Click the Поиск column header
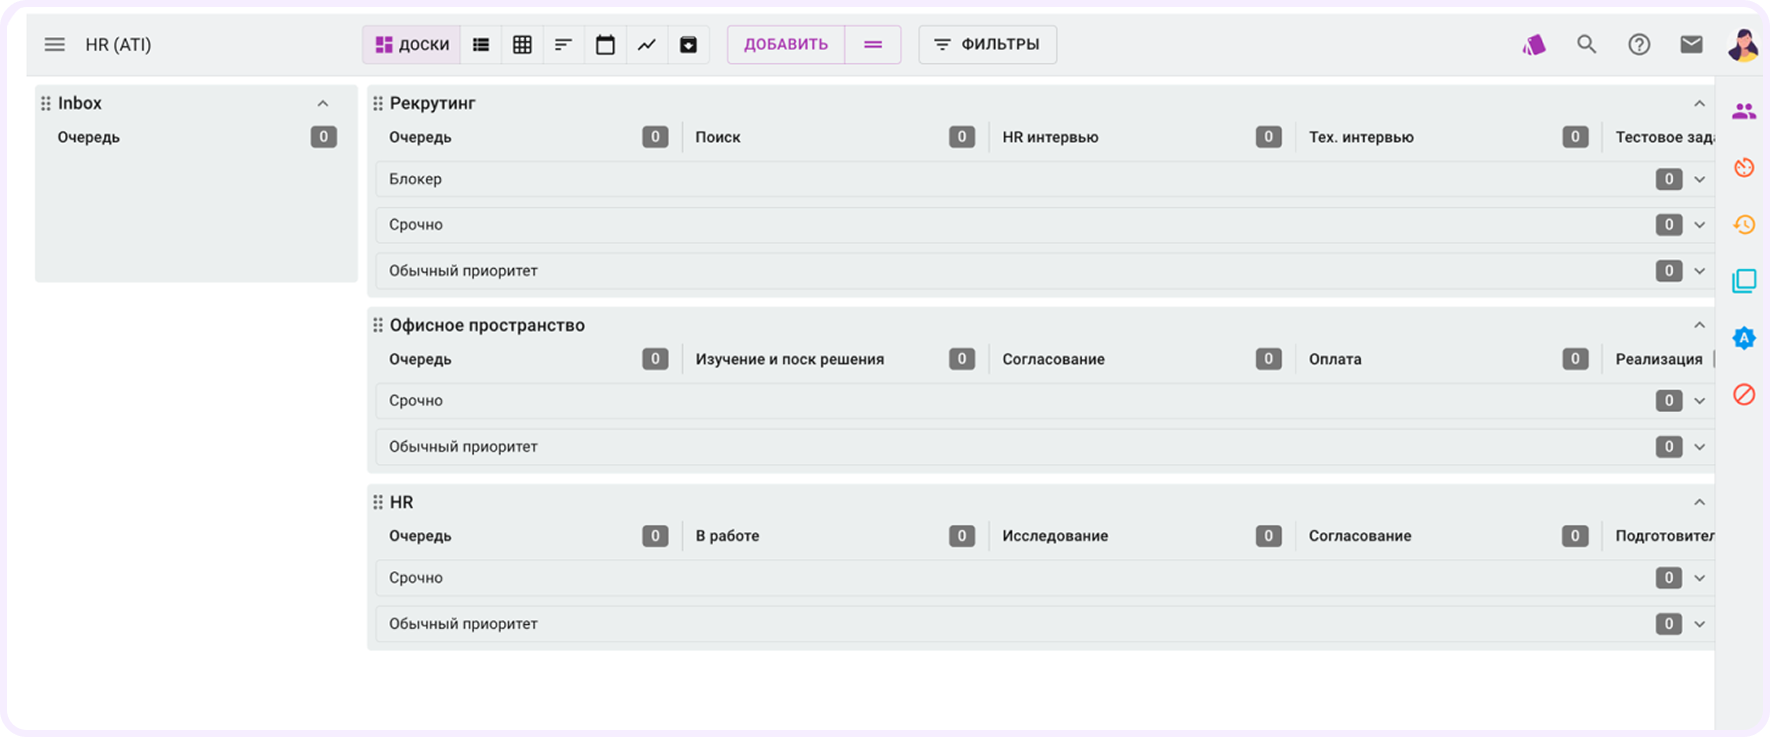1770x737 pixels. point(718,137)
